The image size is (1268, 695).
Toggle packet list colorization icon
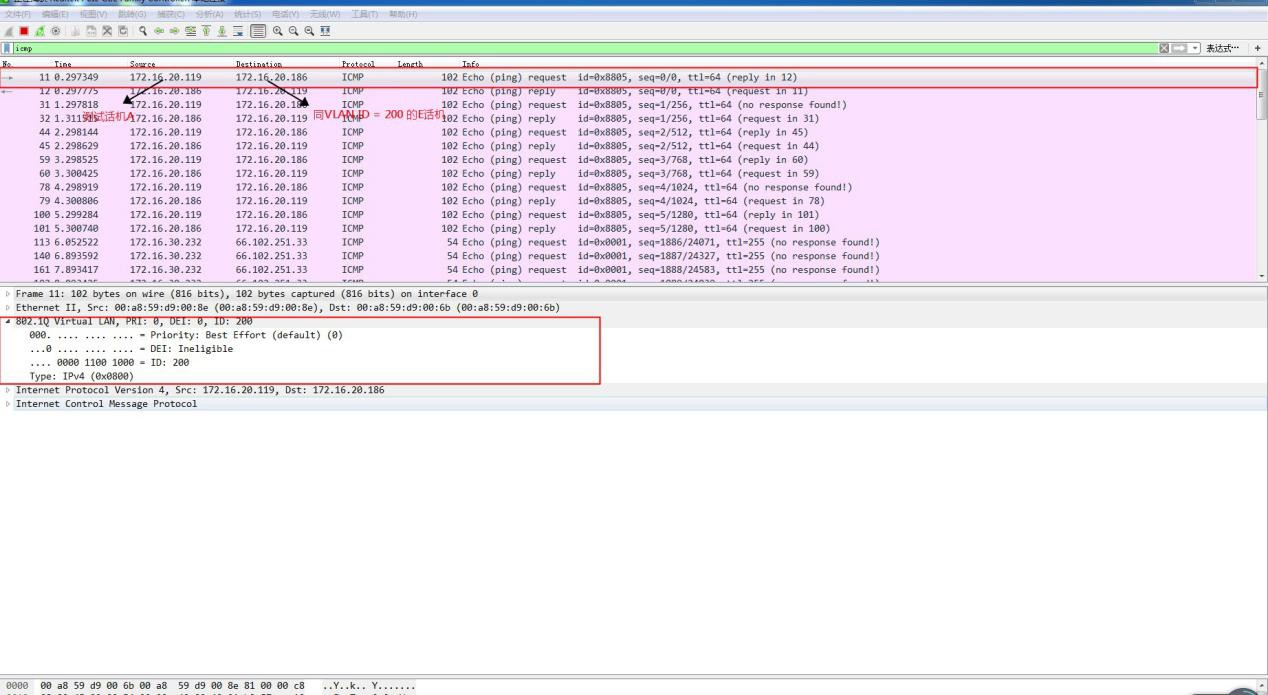click(x=257, y=31)
